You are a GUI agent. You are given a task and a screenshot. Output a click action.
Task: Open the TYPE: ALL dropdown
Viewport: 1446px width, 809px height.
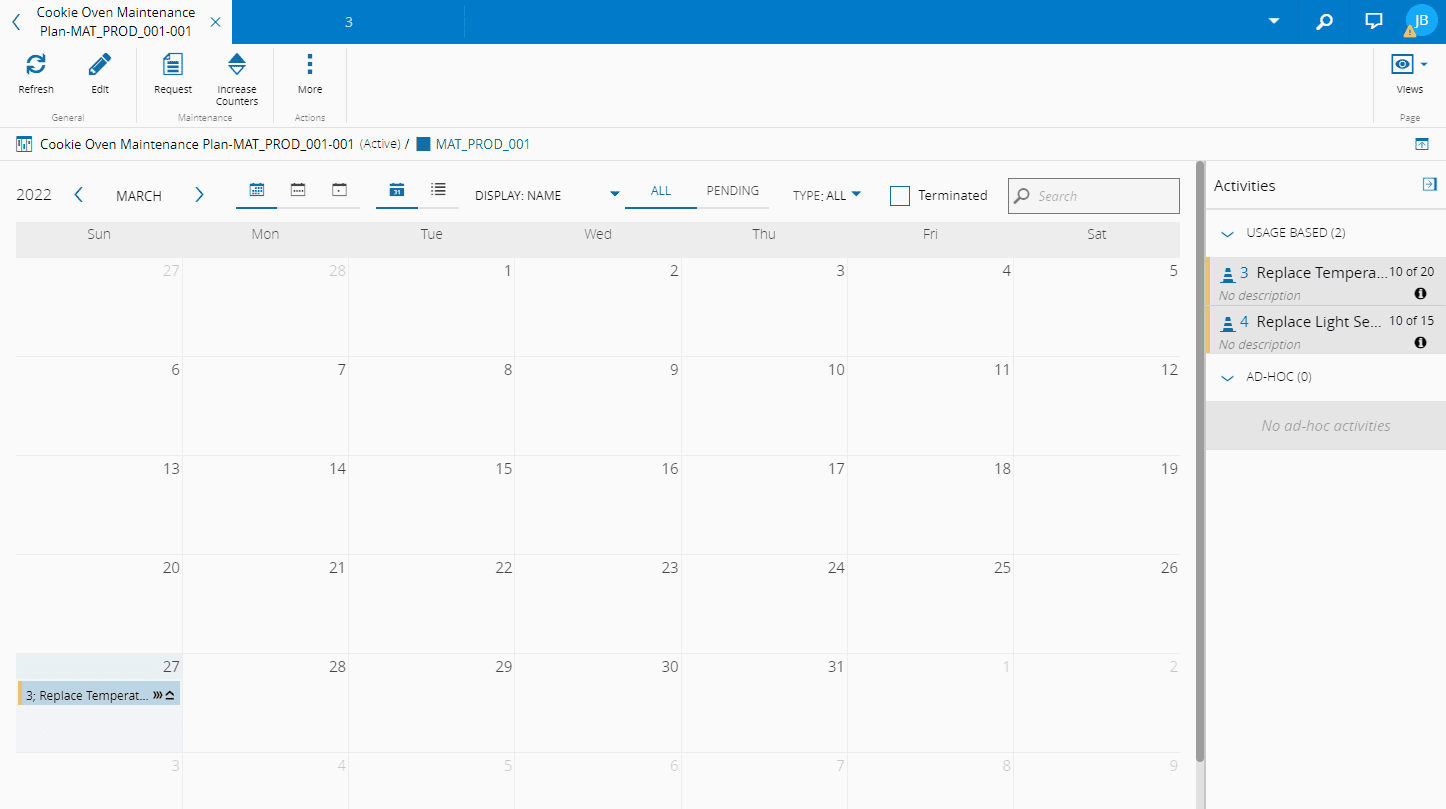[827, 196]
